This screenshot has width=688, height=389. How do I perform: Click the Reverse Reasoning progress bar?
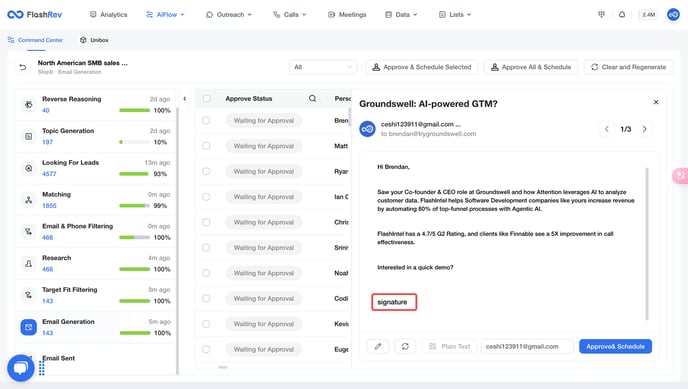(x=134, y=111)
